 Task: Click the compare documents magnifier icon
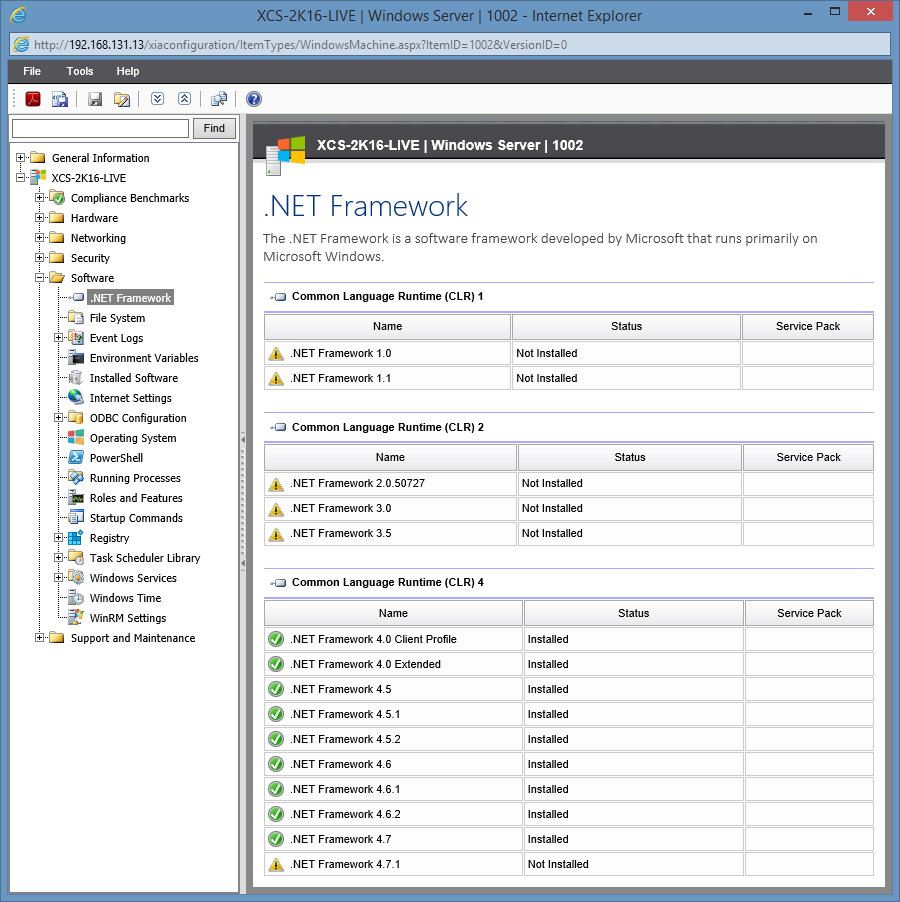coord(219,99)
